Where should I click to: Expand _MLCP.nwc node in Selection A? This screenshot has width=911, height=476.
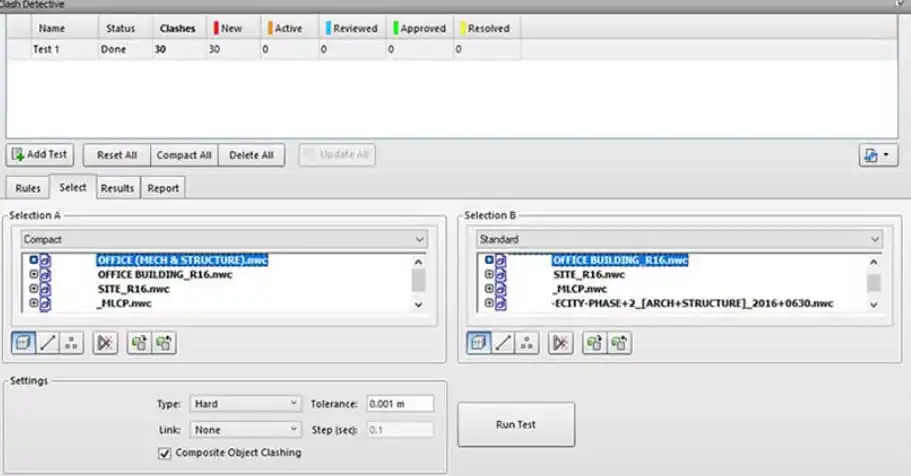[34, 303]
